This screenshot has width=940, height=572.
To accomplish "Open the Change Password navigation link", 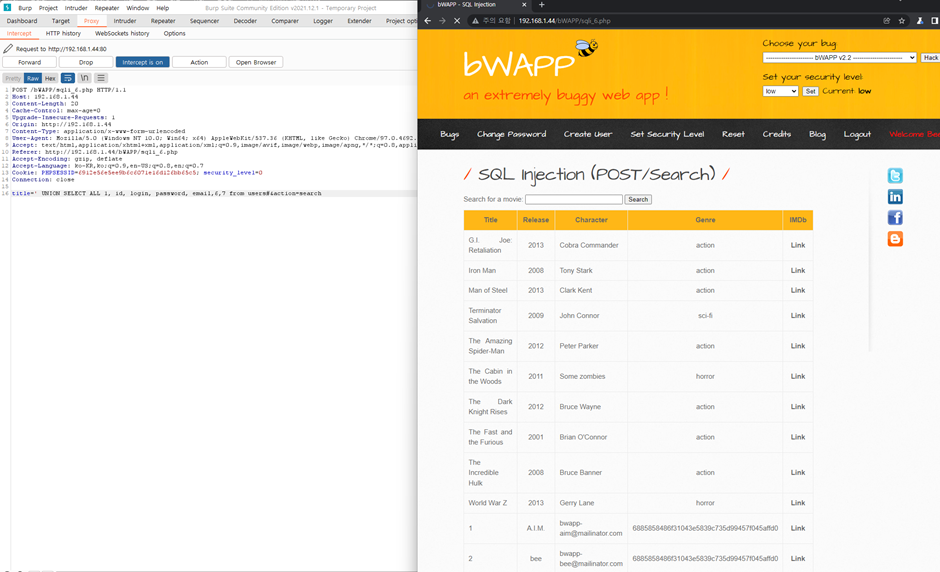I will pyautogui.click(x=511, y=134).
